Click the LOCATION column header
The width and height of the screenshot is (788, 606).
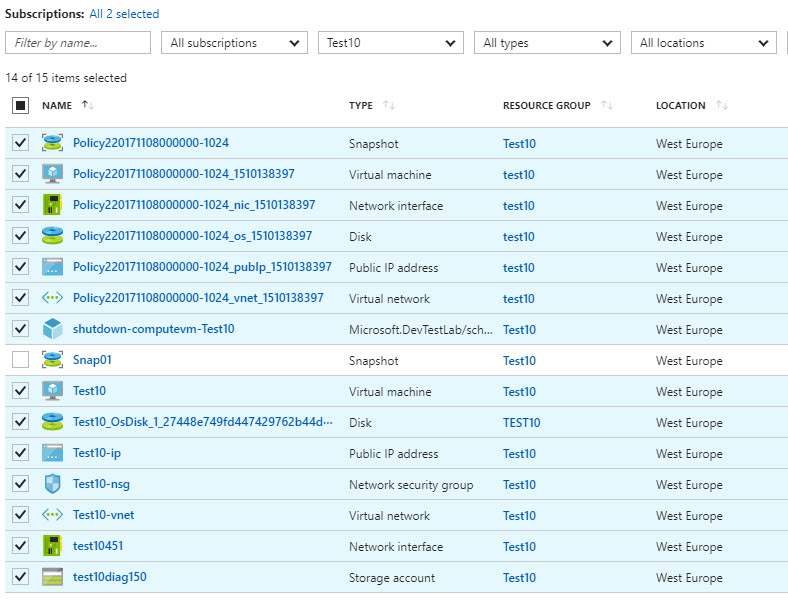(x=680, y=106)
